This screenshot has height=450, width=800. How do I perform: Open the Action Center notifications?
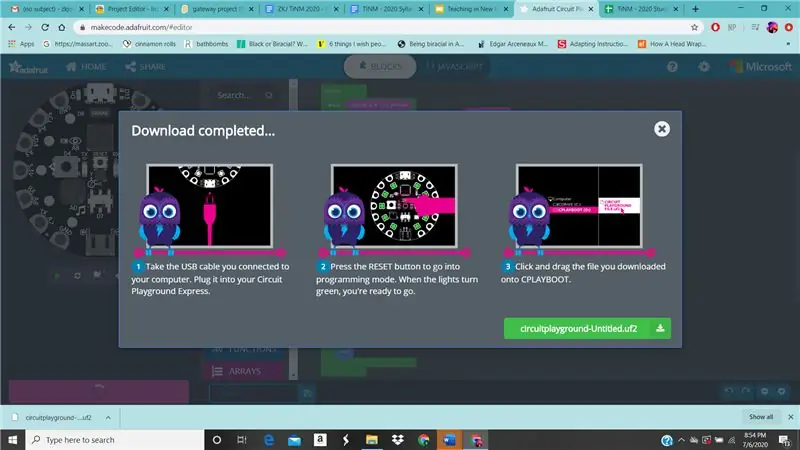[785, 440]
